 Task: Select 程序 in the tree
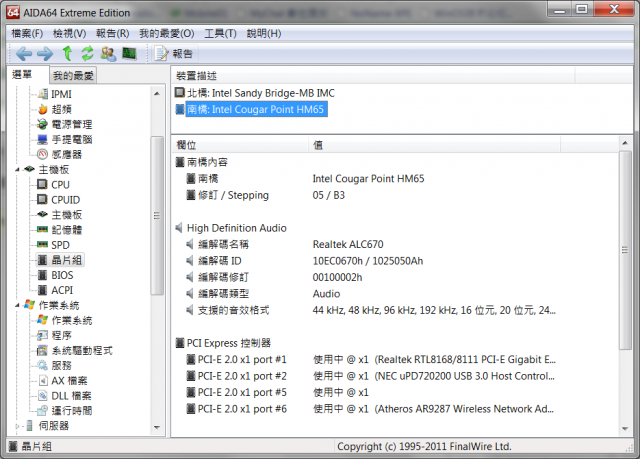61,336
